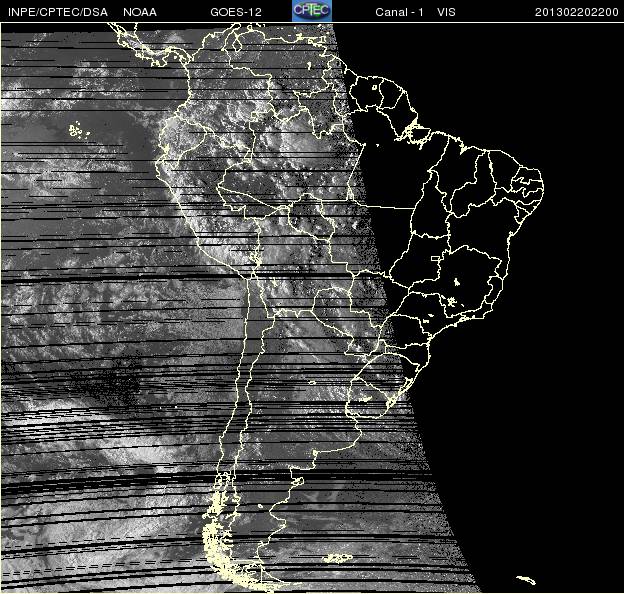This screenshot has height=594, width=624.
Task: Select the INPE/CPTEC/DSA header text
Action: (58, 12)
